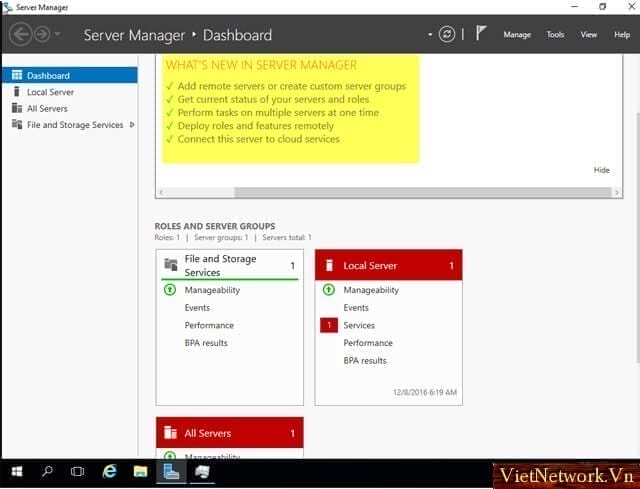
Task: Click Manageability status icon in Local Server tile
Action: [x=329, y=290]
